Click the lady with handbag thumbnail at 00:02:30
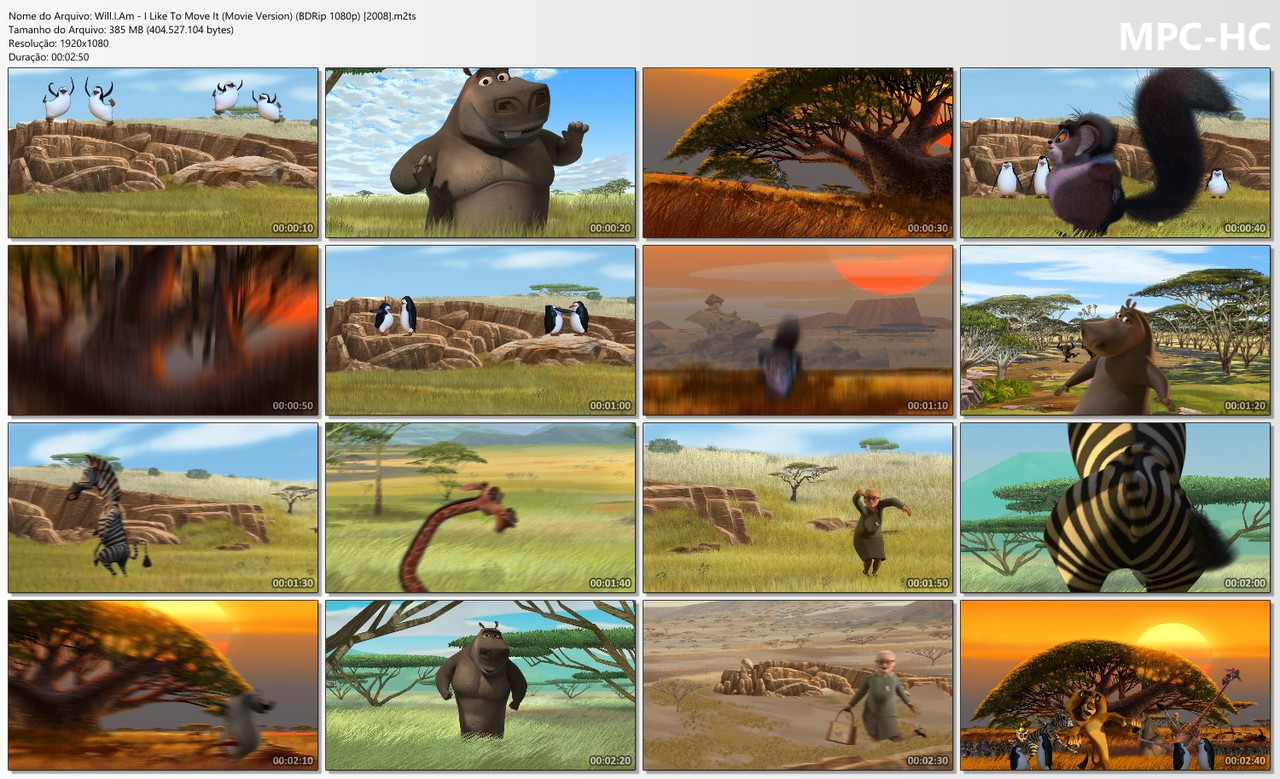 point(796,686)
